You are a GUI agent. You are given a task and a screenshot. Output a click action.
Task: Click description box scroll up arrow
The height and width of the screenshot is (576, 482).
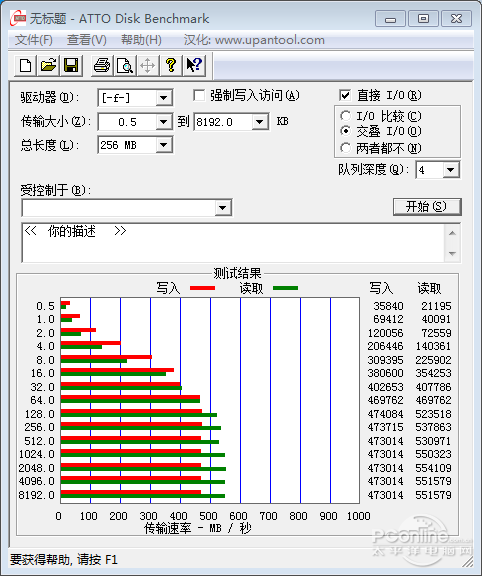point(453,233)
